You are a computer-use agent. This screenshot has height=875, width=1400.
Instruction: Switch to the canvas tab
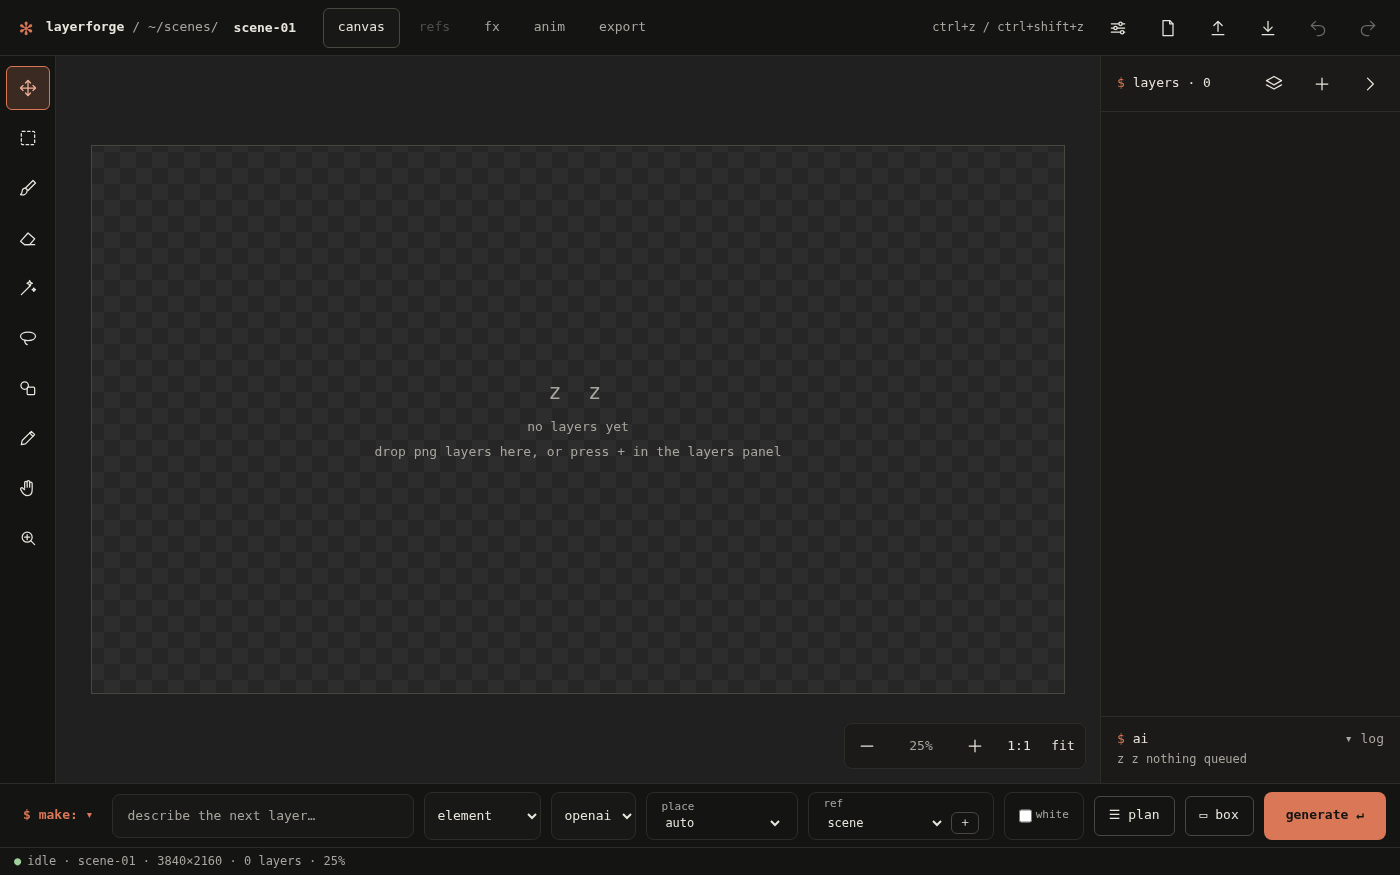361,28
